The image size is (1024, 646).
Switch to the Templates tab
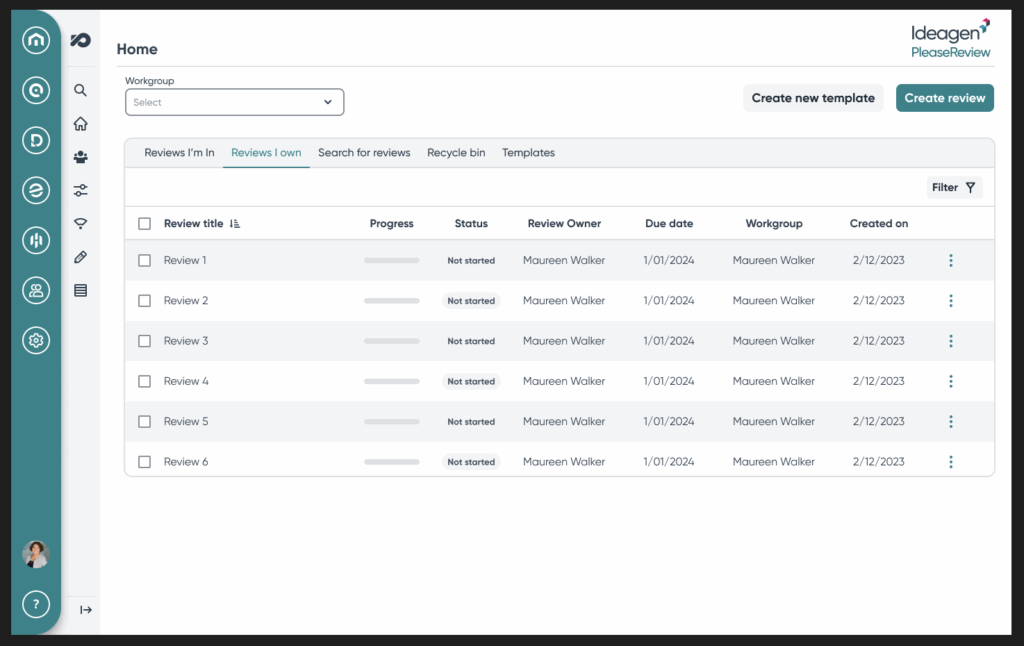click(x=528, y=153)
